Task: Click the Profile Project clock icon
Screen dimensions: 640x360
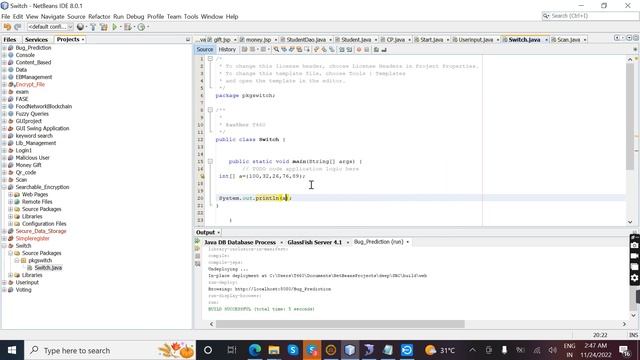Action: point(141,27)
